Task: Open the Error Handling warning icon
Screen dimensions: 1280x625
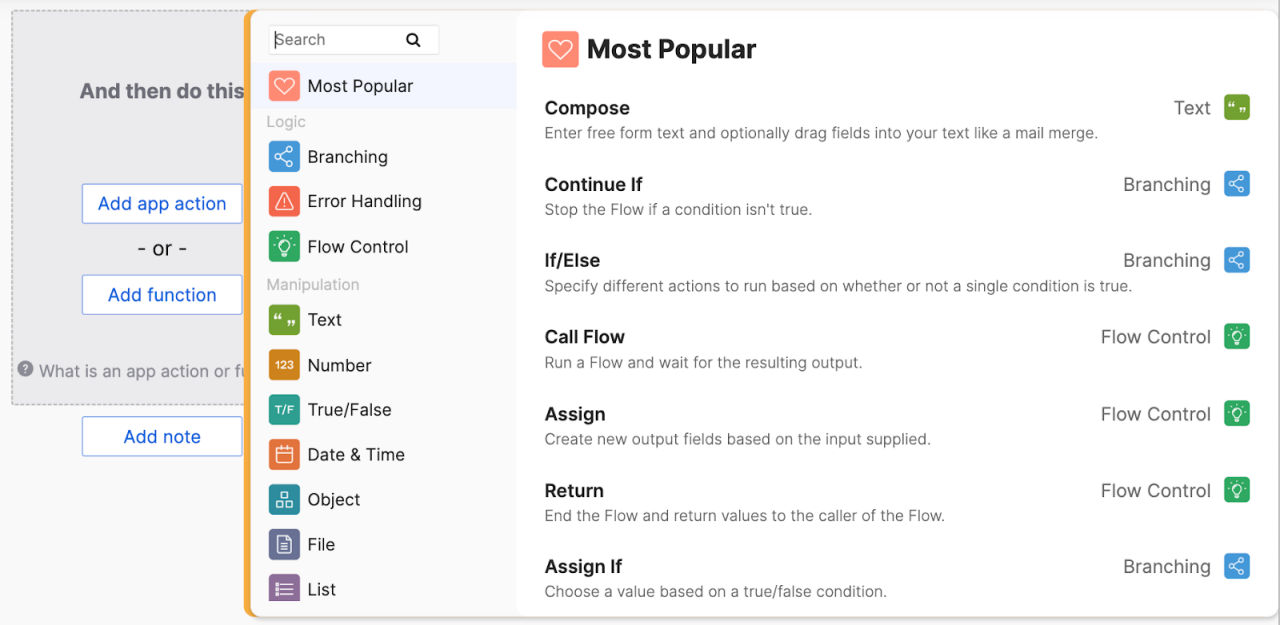Action: pos(284,202)
